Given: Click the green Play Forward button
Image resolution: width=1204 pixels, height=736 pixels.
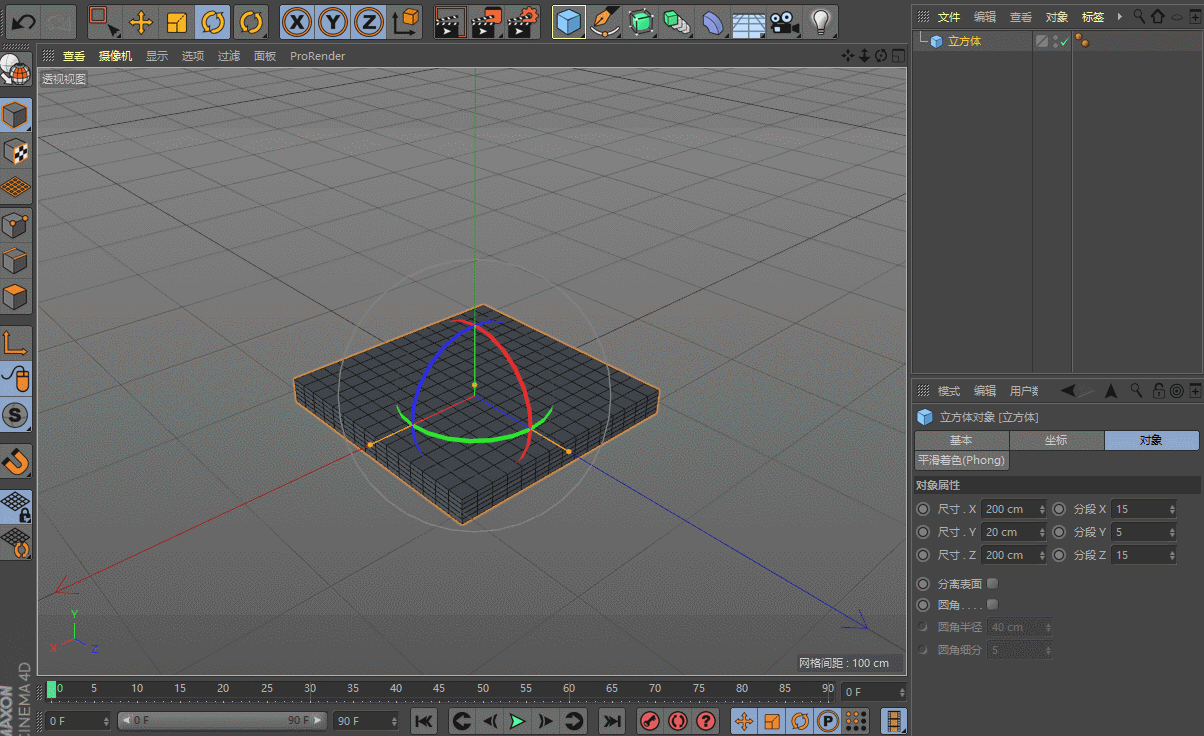Looking at the screenshot, I should (x=517, y=721).
